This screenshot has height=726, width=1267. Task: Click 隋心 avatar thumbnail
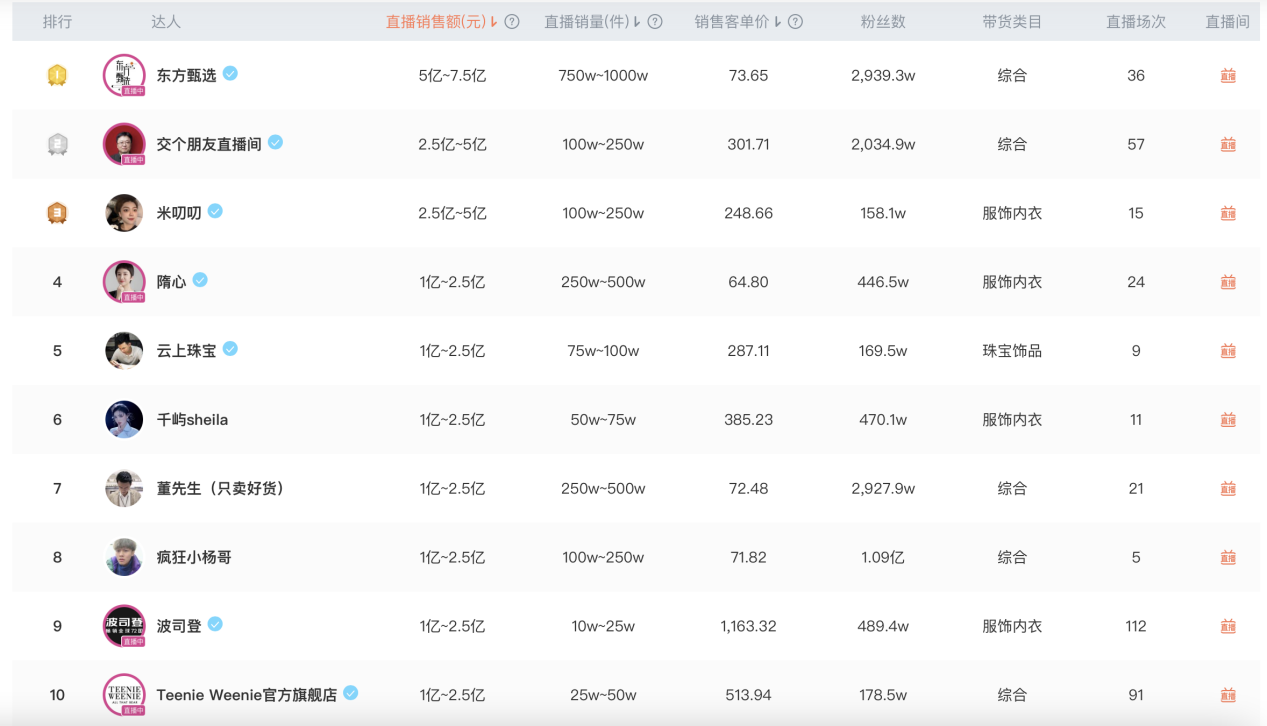click(x=124, y=282)
